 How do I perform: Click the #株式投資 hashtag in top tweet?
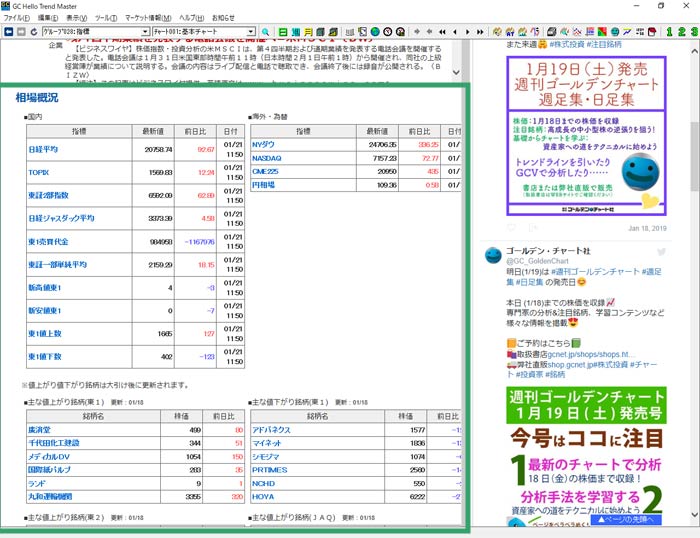[567, 44]
